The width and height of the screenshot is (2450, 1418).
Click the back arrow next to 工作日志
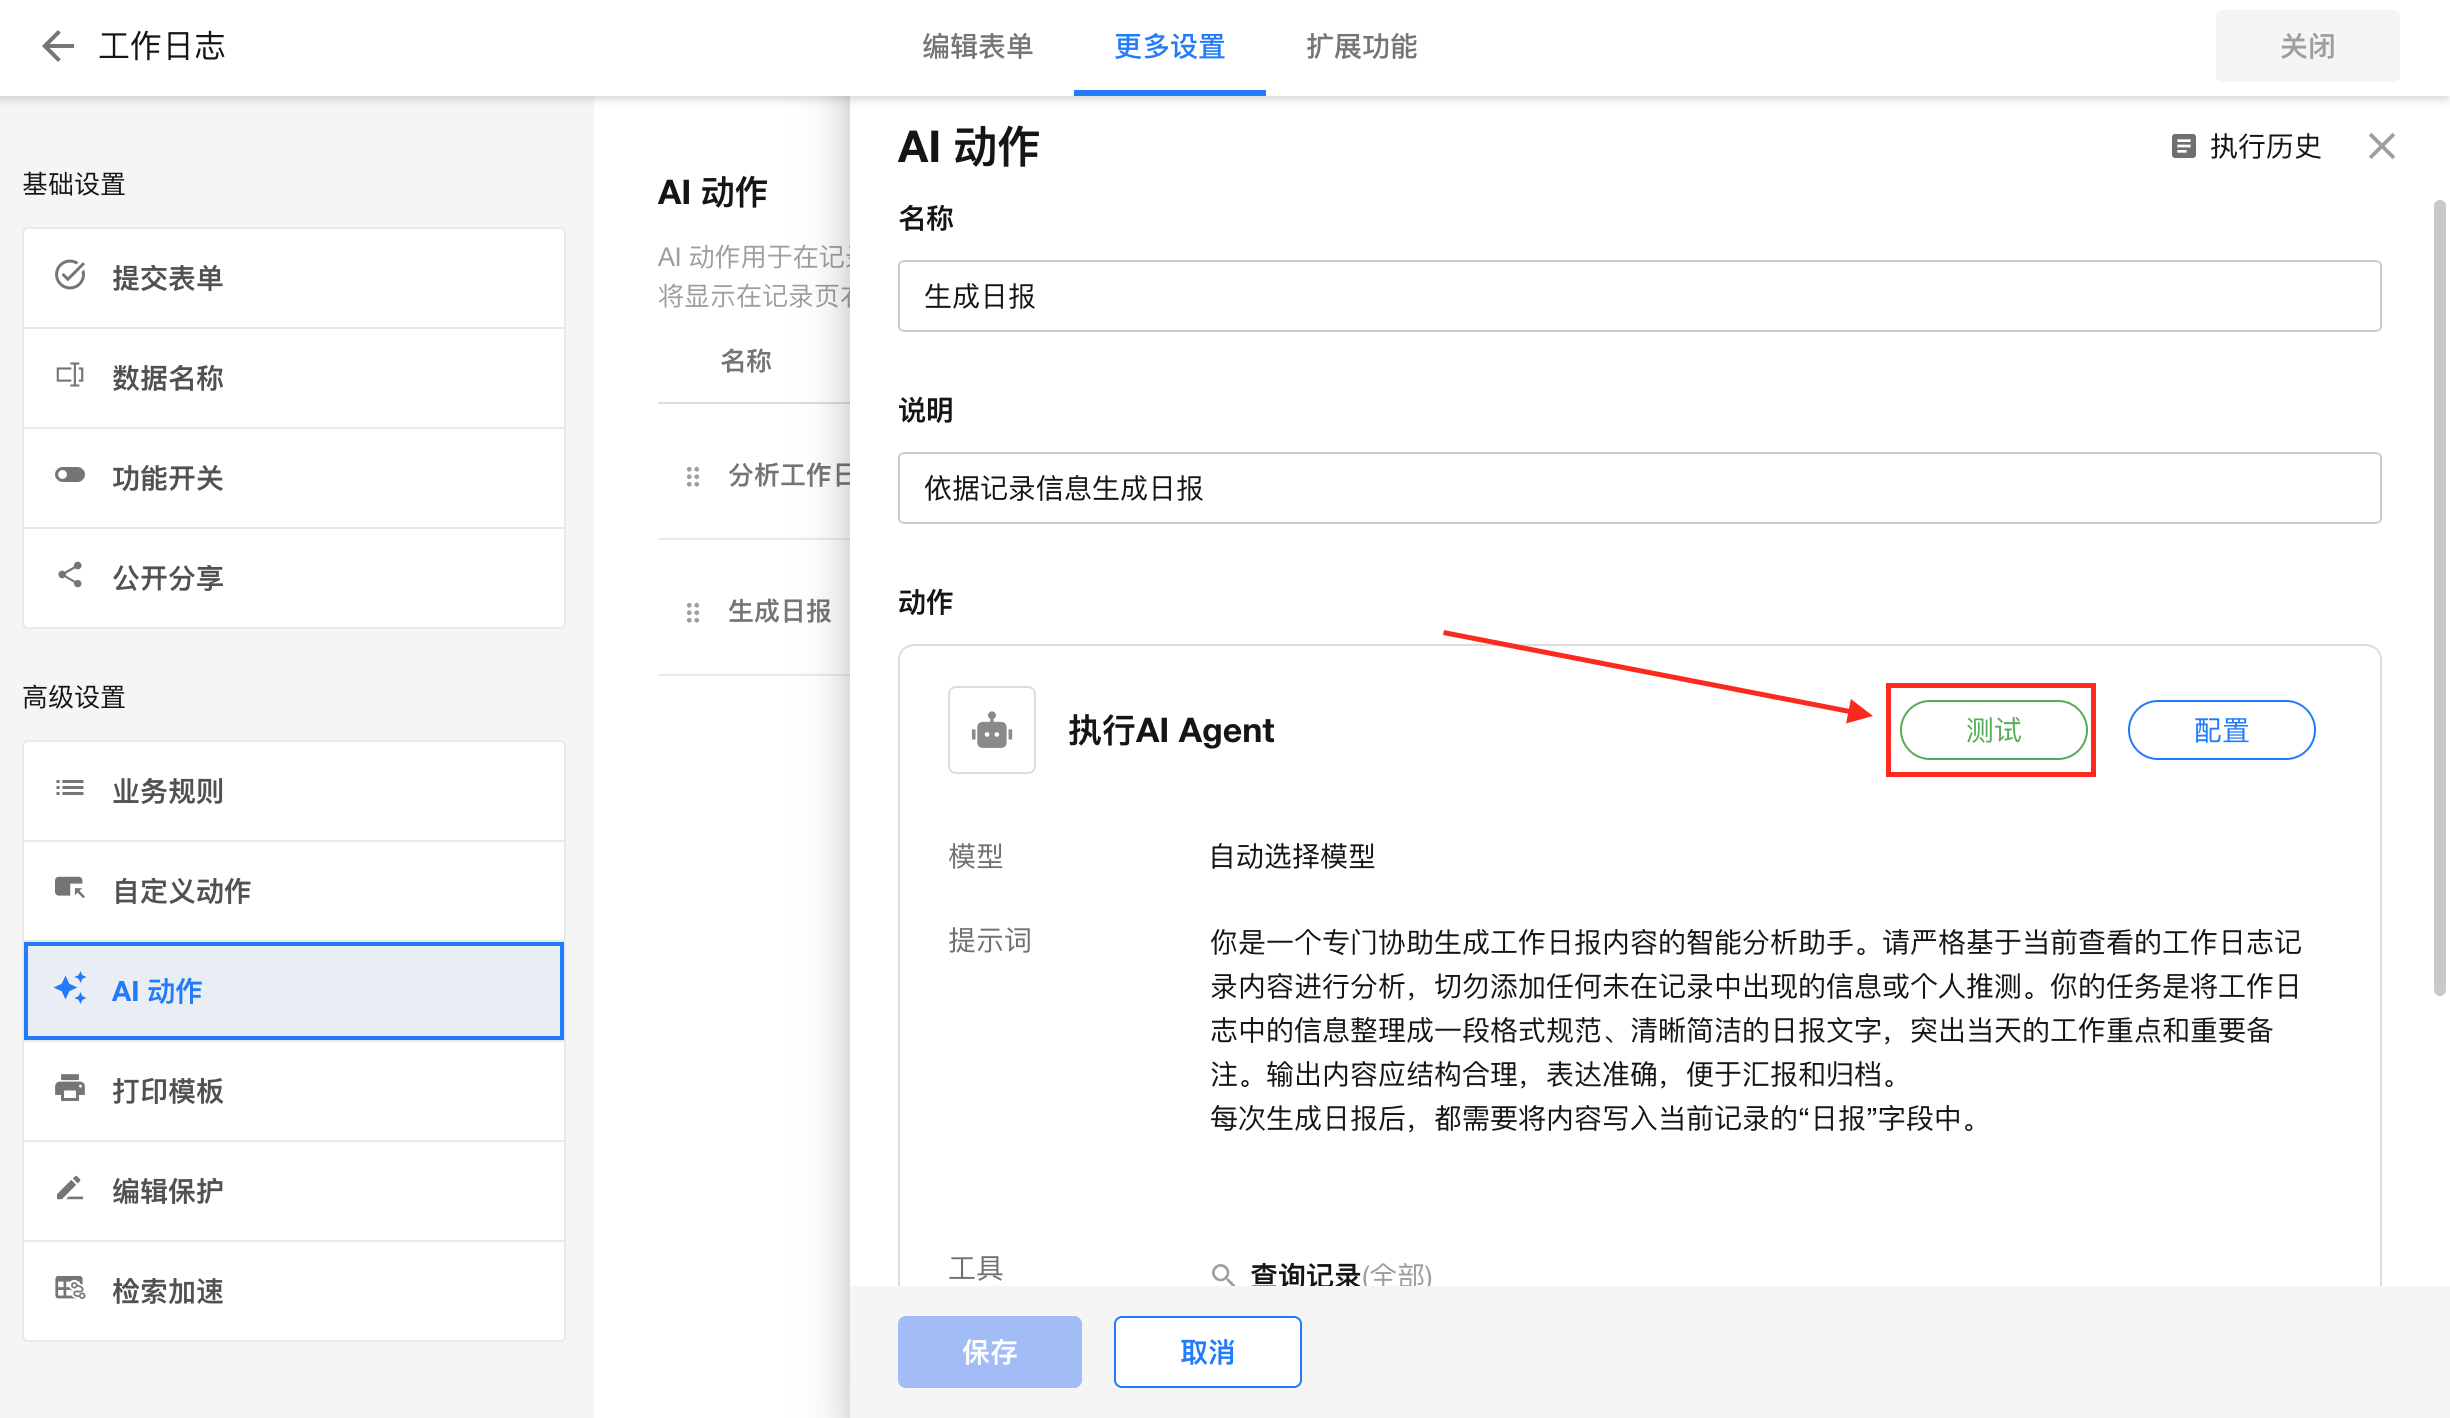click(58, 46)
